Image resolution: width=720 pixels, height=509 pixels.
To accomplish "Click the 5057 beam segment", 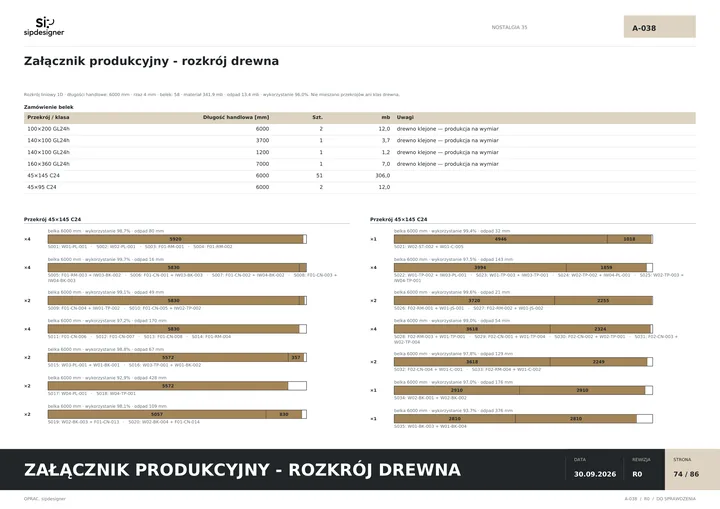I will coord(157,414).
